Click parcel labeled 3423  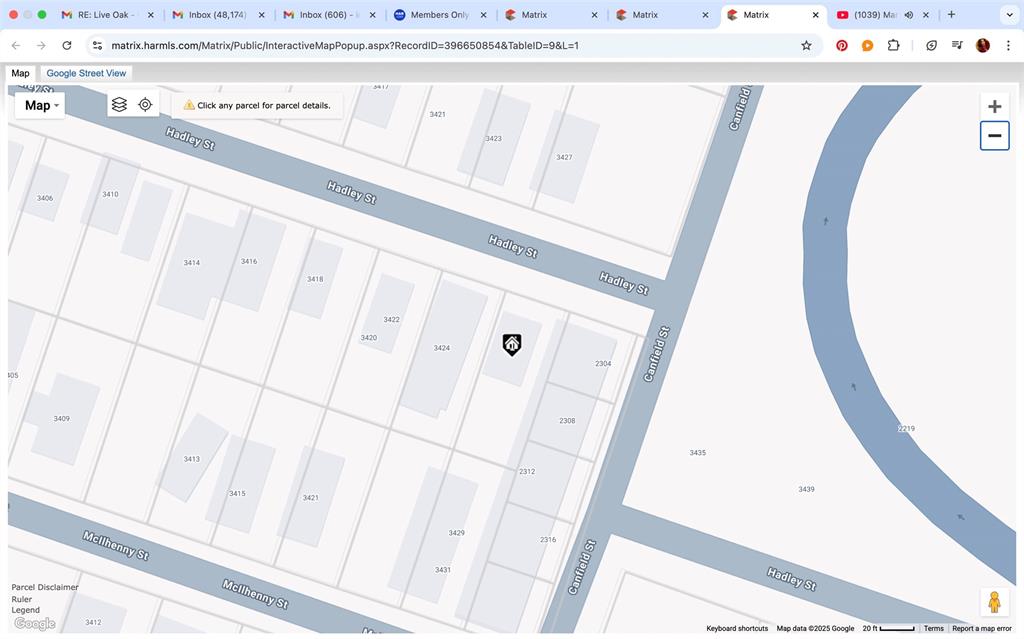(494, 139)
